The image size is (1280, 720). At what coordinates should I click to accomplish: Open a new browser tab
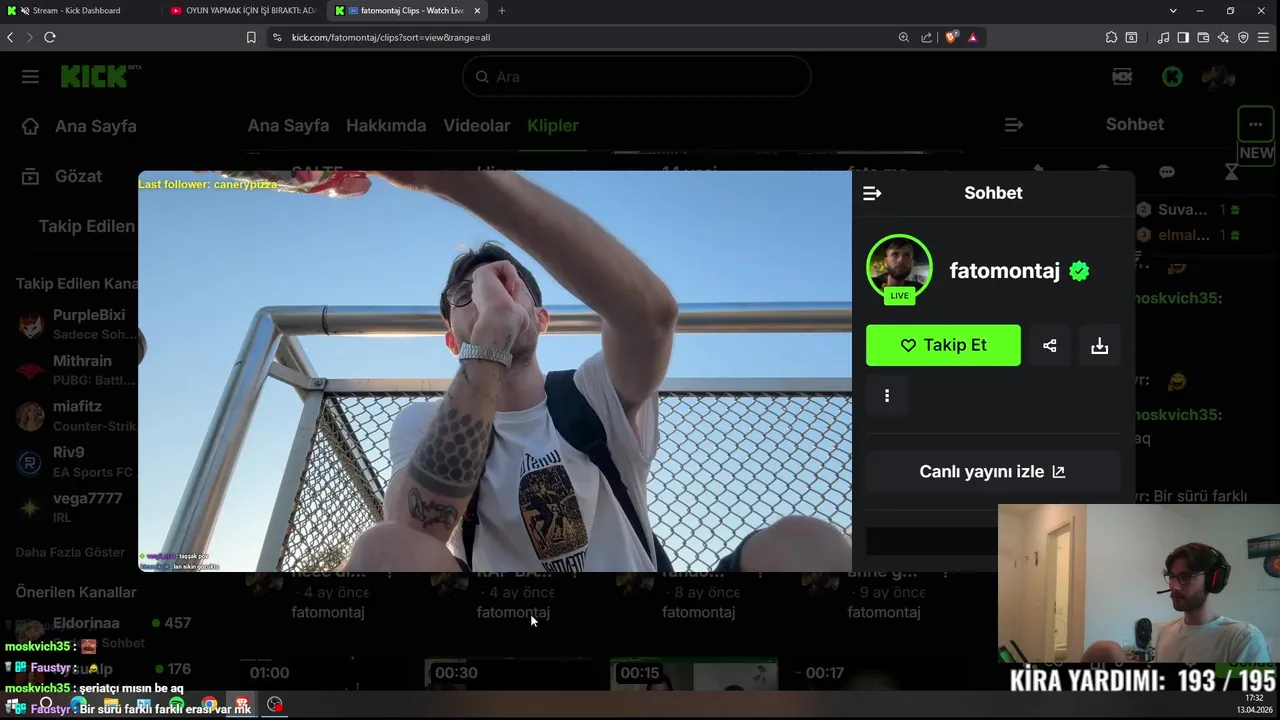[501, 10]
